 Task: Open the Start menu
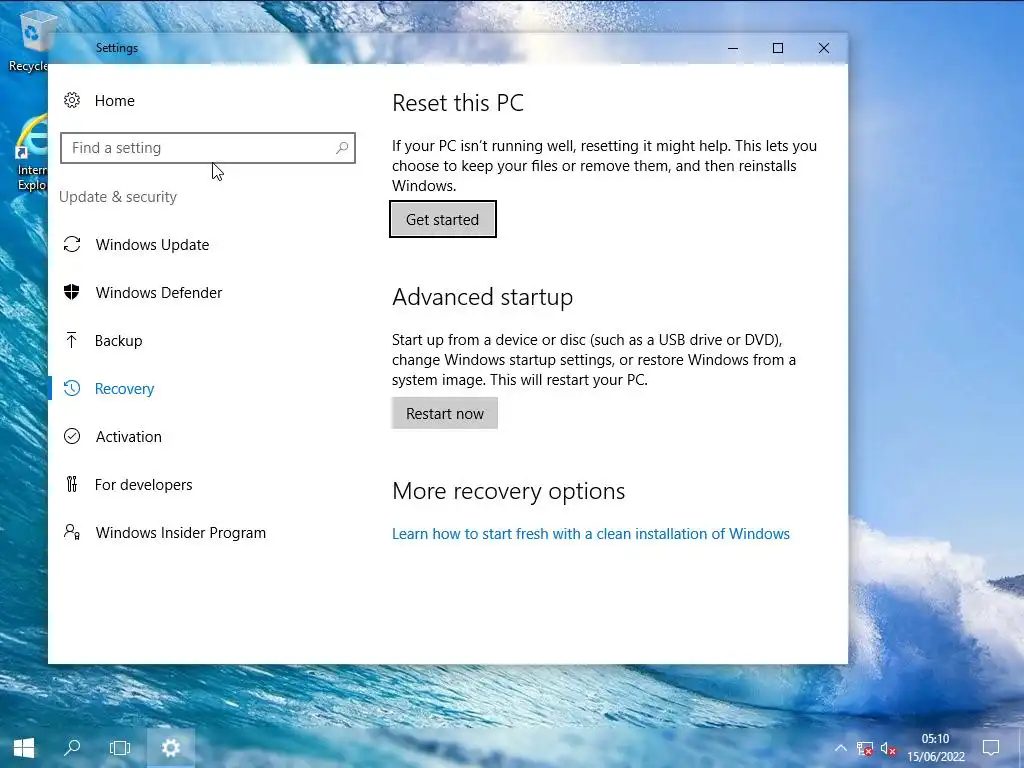(24, 748)
